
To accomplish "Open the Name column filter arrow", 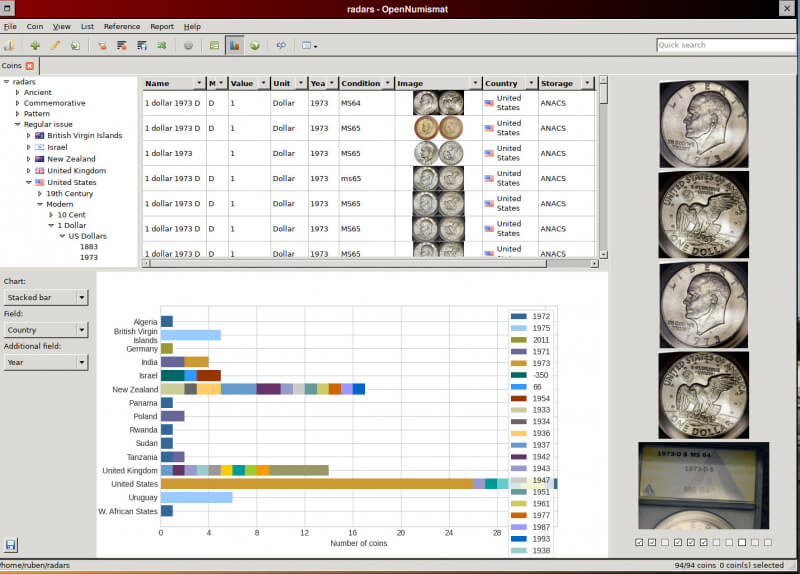I will coord(199,83).
